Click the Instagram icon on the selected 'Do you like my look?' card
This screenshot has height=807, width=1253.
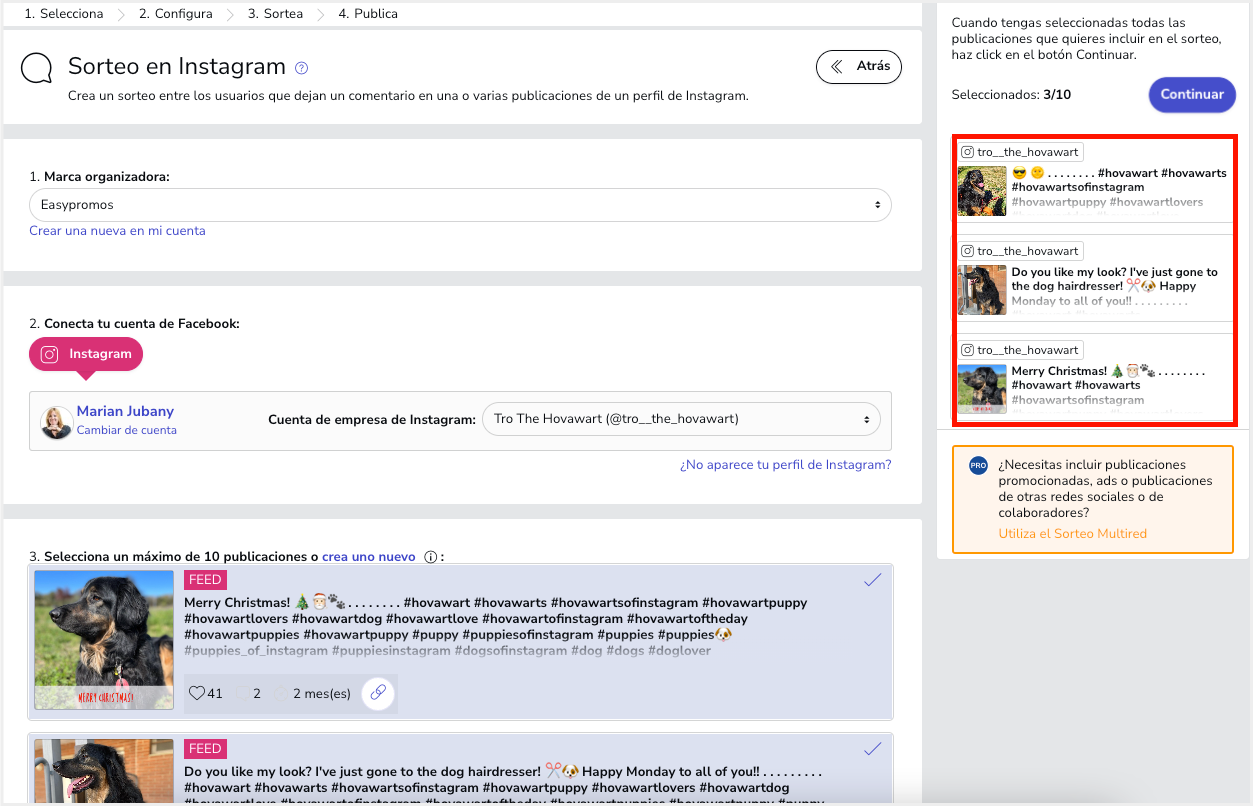(967, 251)
